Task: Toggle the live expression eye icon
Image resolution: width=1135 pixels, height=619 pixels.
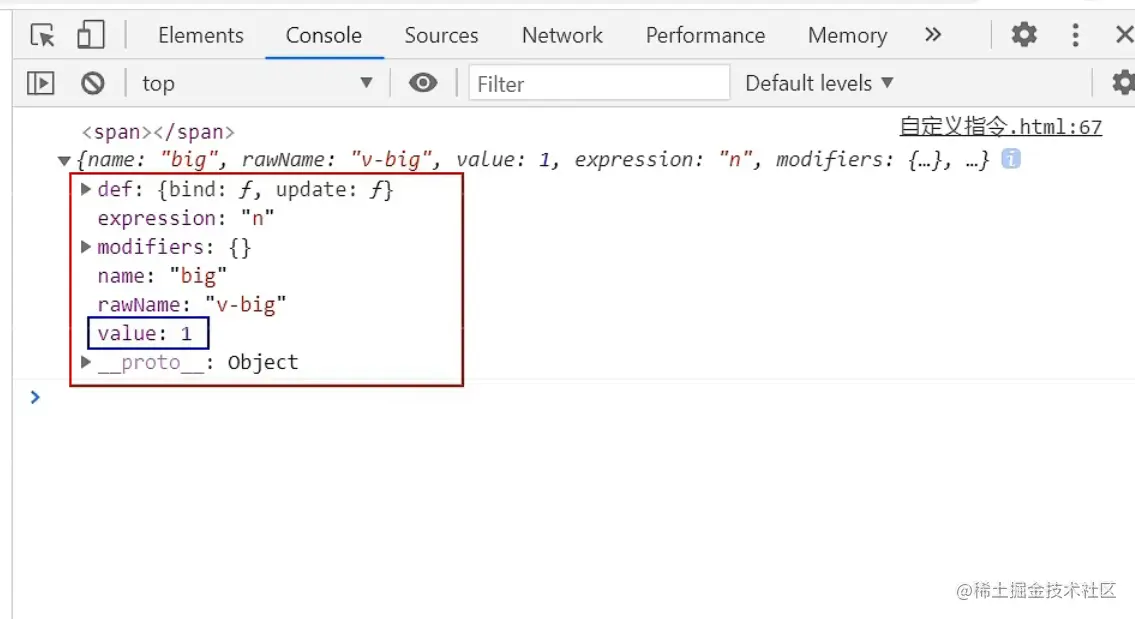Action: point(423,83)
